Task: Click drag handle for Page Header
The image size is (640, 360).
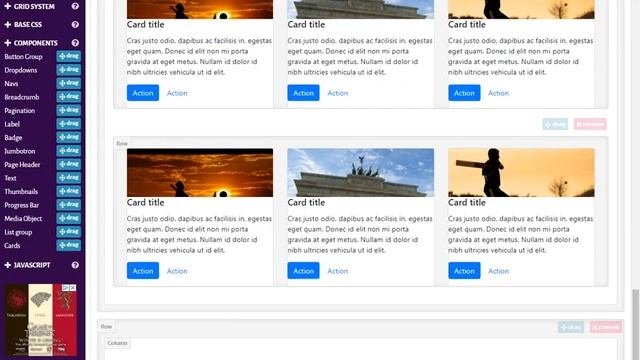Action: coord(69,164)
